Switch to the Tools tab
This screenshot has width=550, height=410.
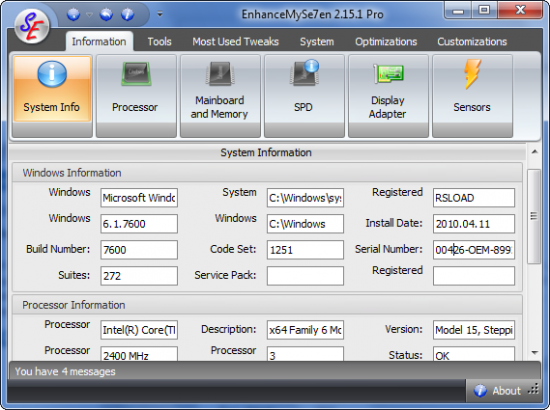tap(159, 42)
